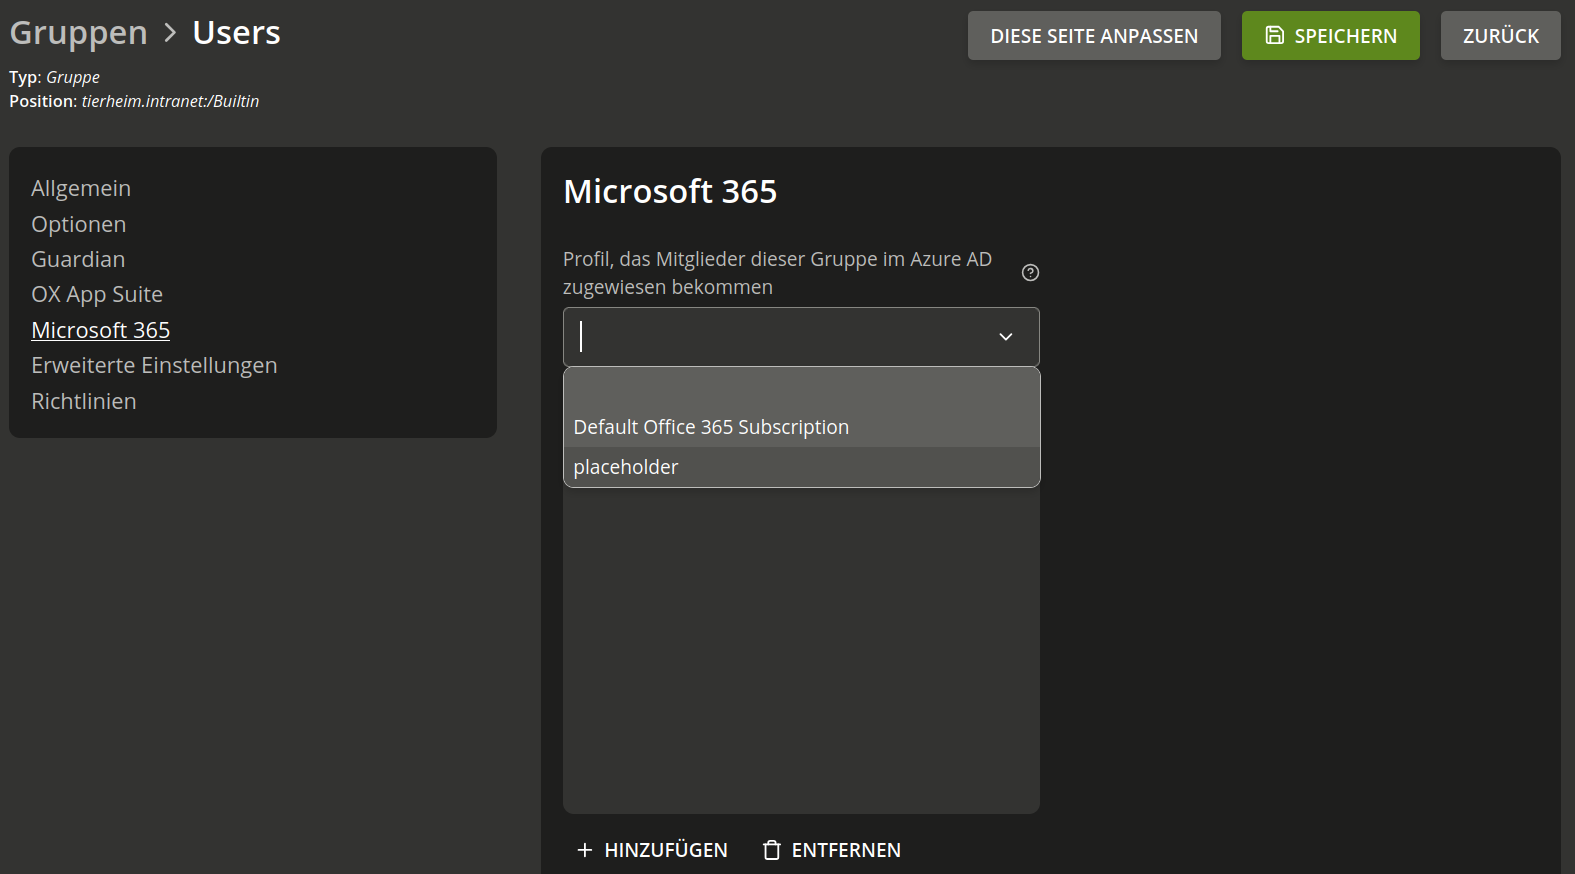
Task: Navigate to Gruppen breadcrumb
Action: click(79, 32)
